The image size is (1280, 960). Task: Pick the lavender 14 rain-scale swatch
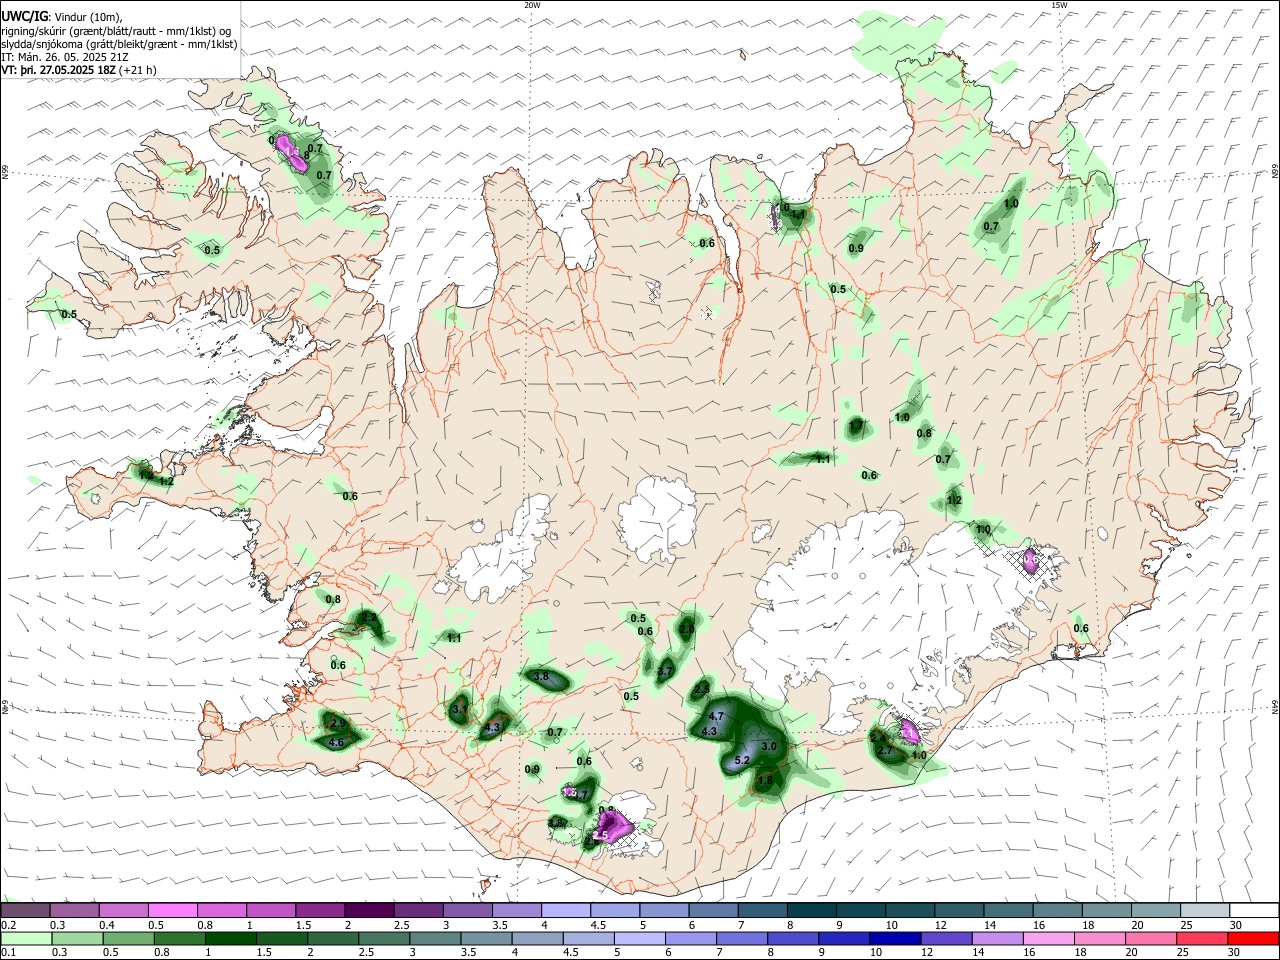coord(997,938)
